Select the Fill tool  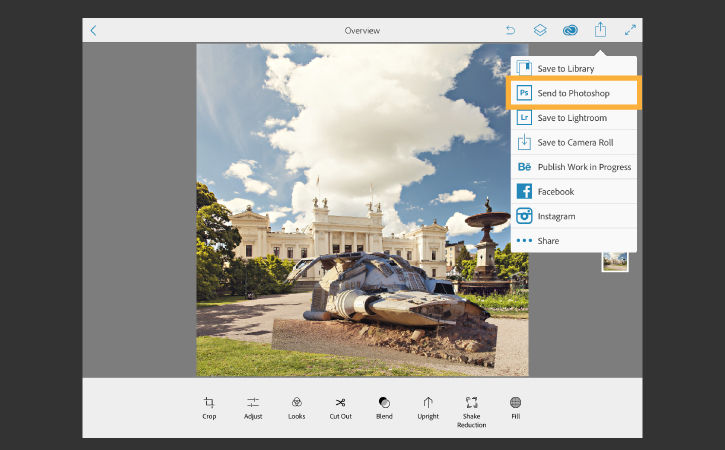coord(516,408)
